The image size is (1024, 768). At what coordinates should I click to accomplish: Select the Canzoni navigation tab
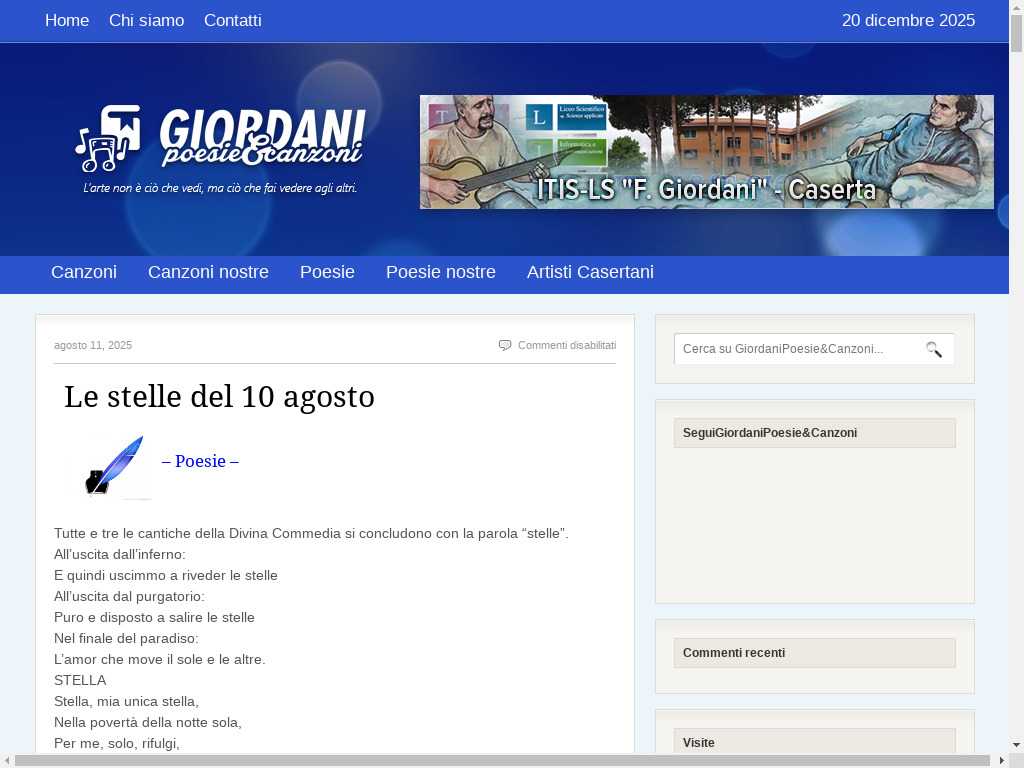pos(84,272)
